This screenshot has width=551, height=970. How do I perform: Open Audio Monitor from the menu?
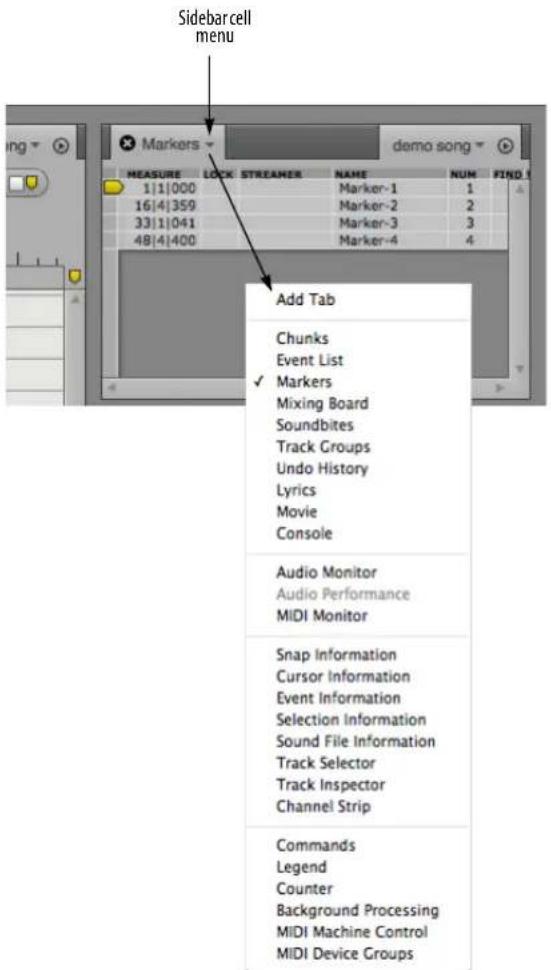[327, 572]
